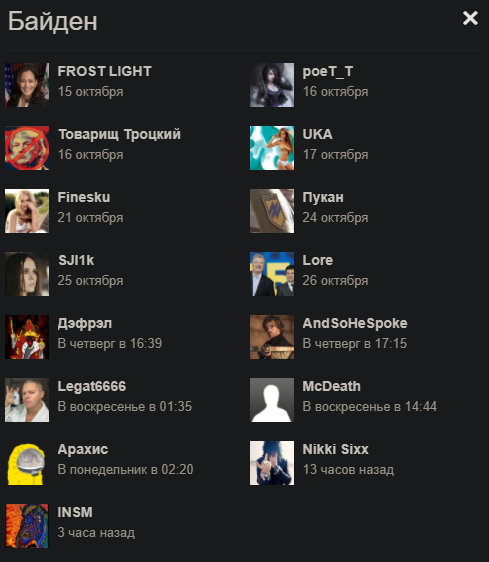Open Арахис's yellow character avatar

[27, 463]
